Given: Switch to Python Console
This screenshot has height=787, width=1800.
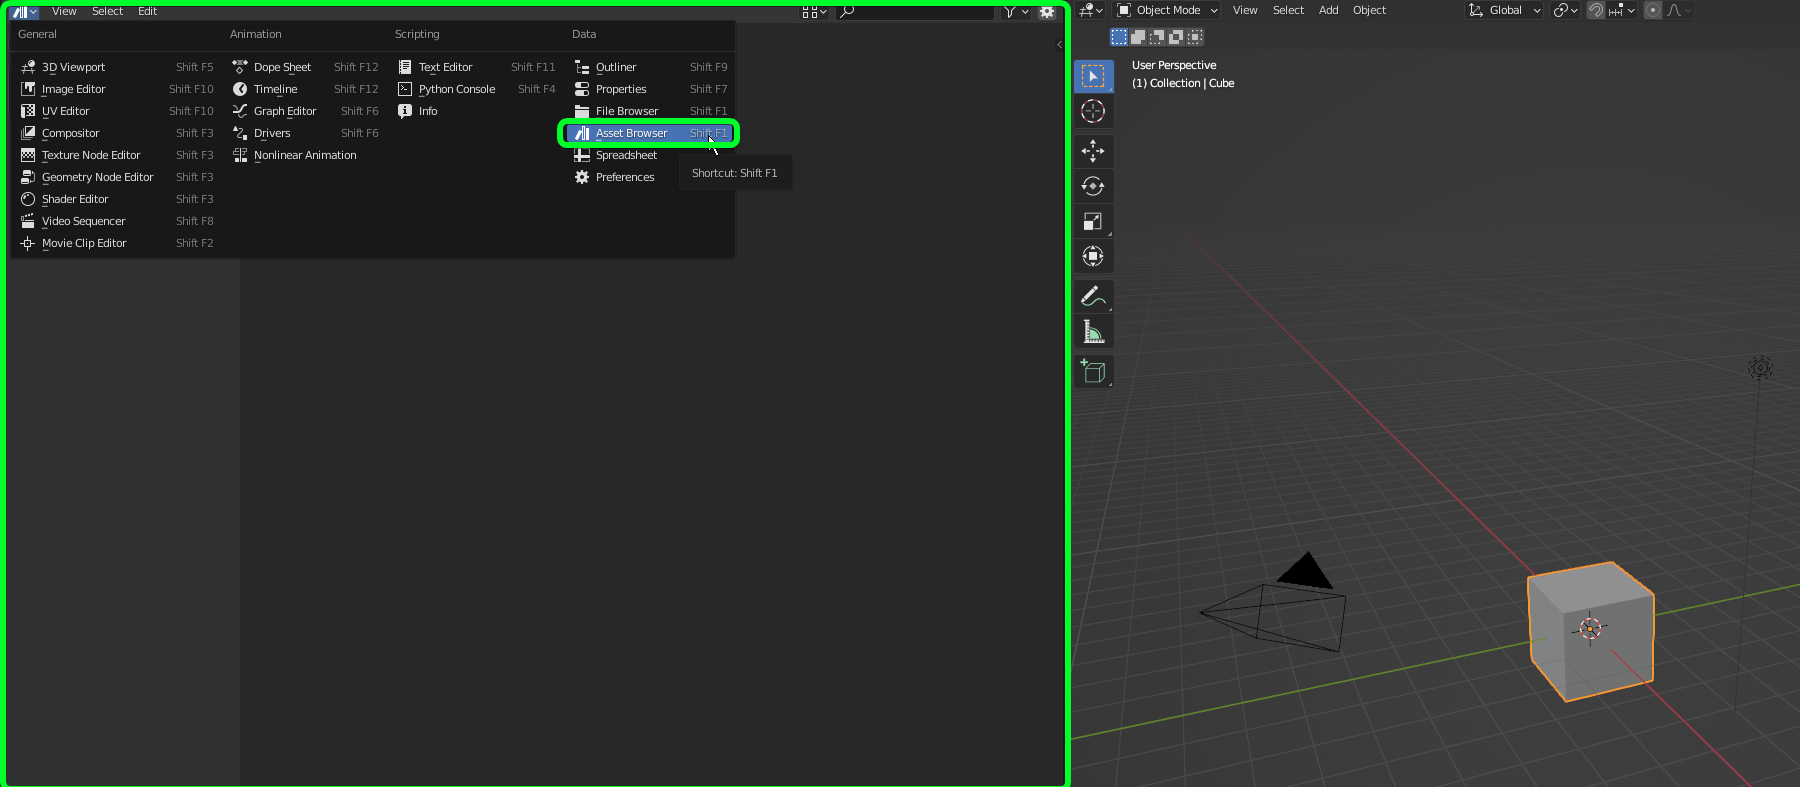Looking at the screenshot, I should tap(476, 89).
